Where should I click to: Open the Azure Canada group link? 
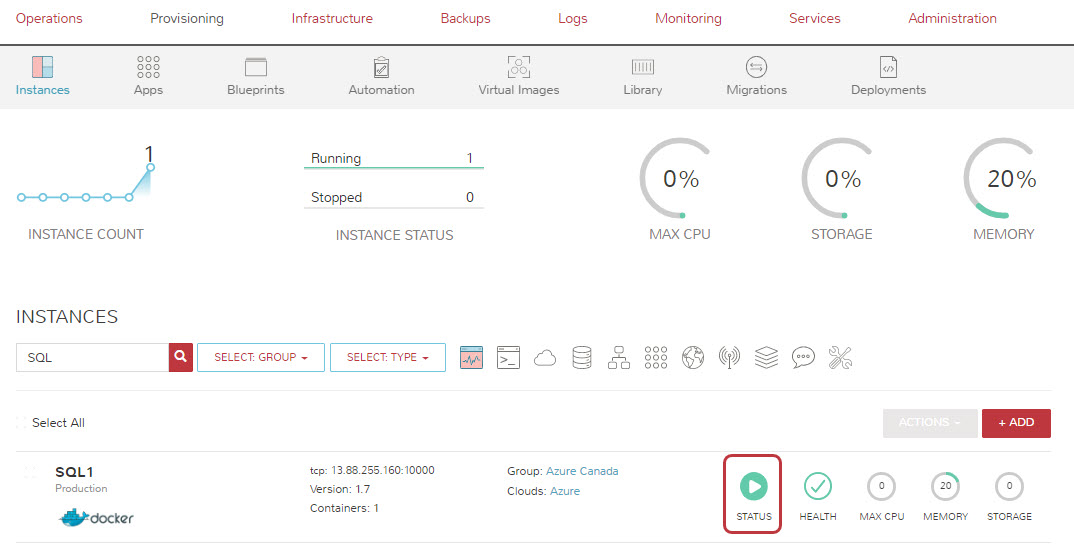[582, 471]
